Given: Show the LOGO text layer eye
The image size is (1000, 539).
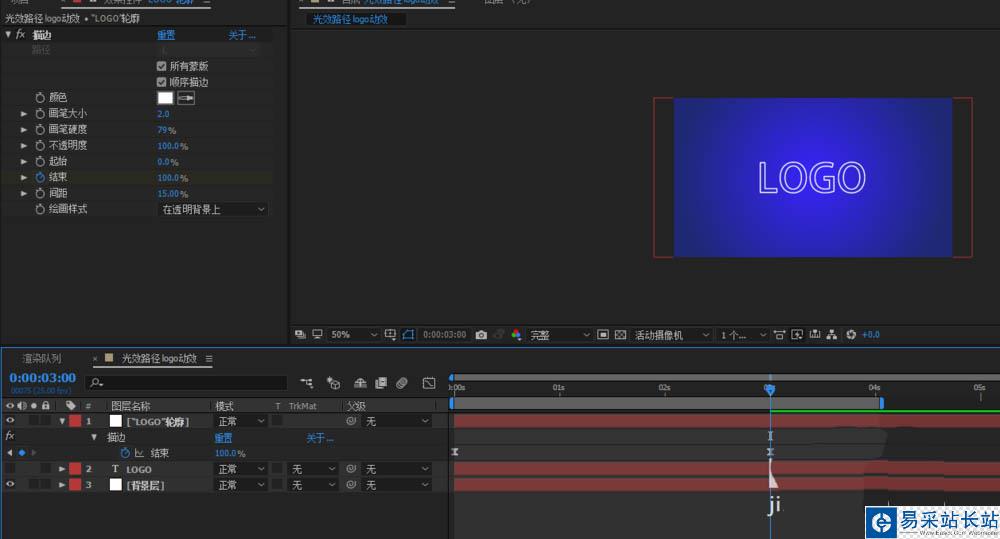Looking at the screenshot, I should tap(10, 469).
